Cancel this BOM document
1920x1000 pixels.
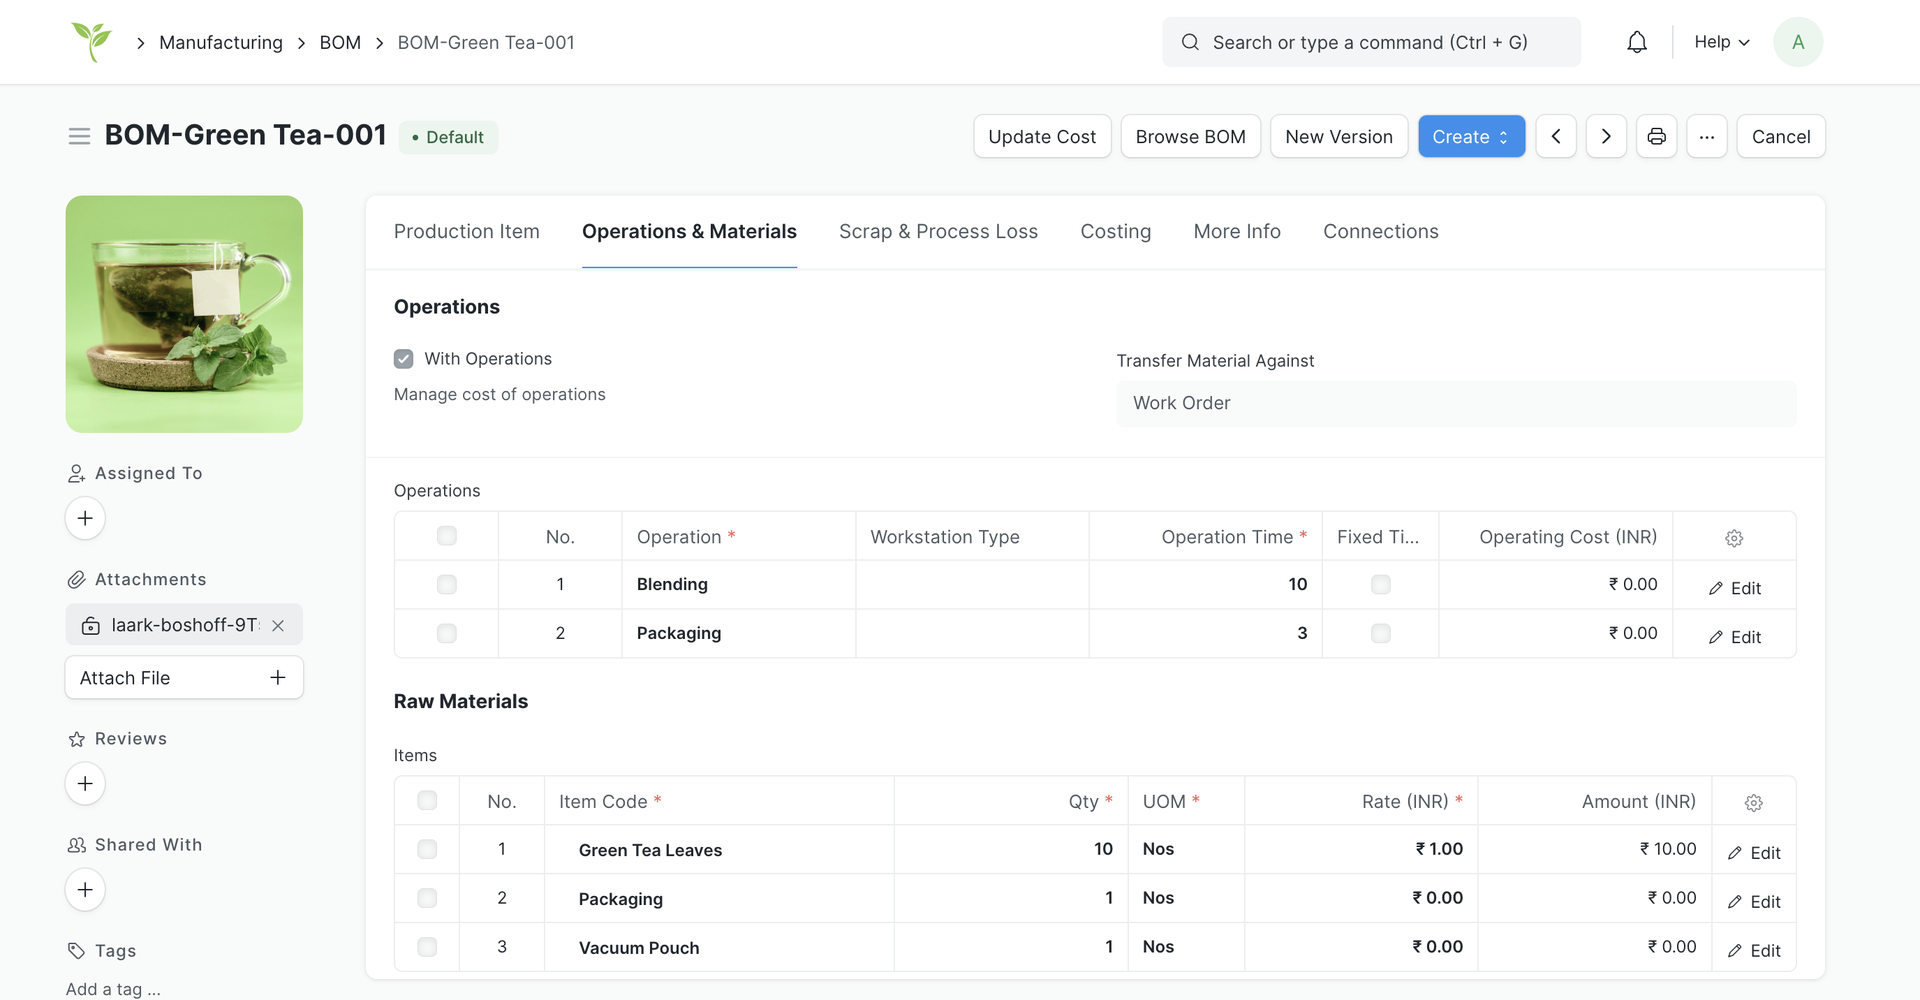click(1781, 136)
